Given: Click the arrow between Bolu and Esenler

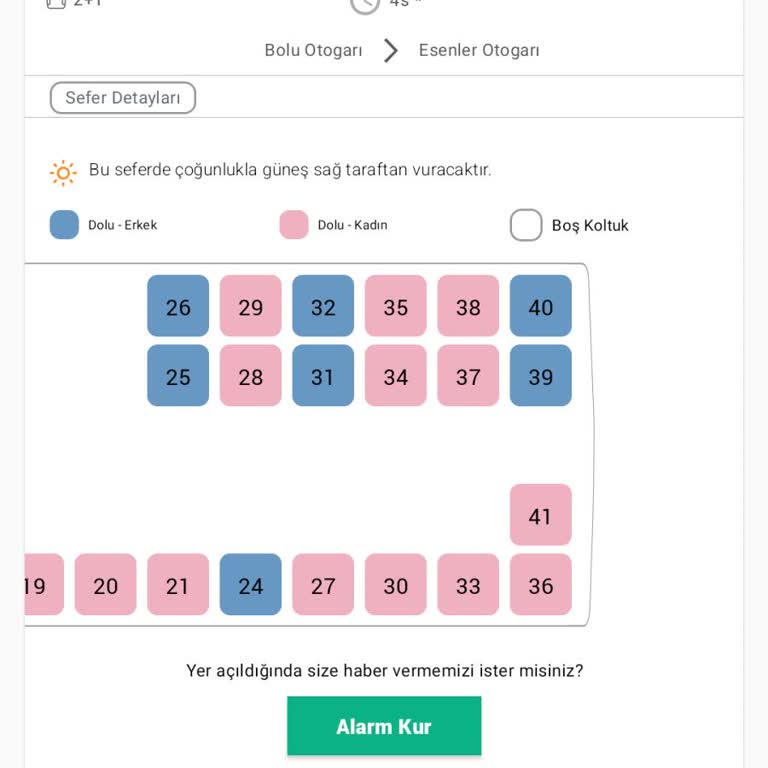Looking at the screenshot, I should pyautogui.click(x=391, y=50).
